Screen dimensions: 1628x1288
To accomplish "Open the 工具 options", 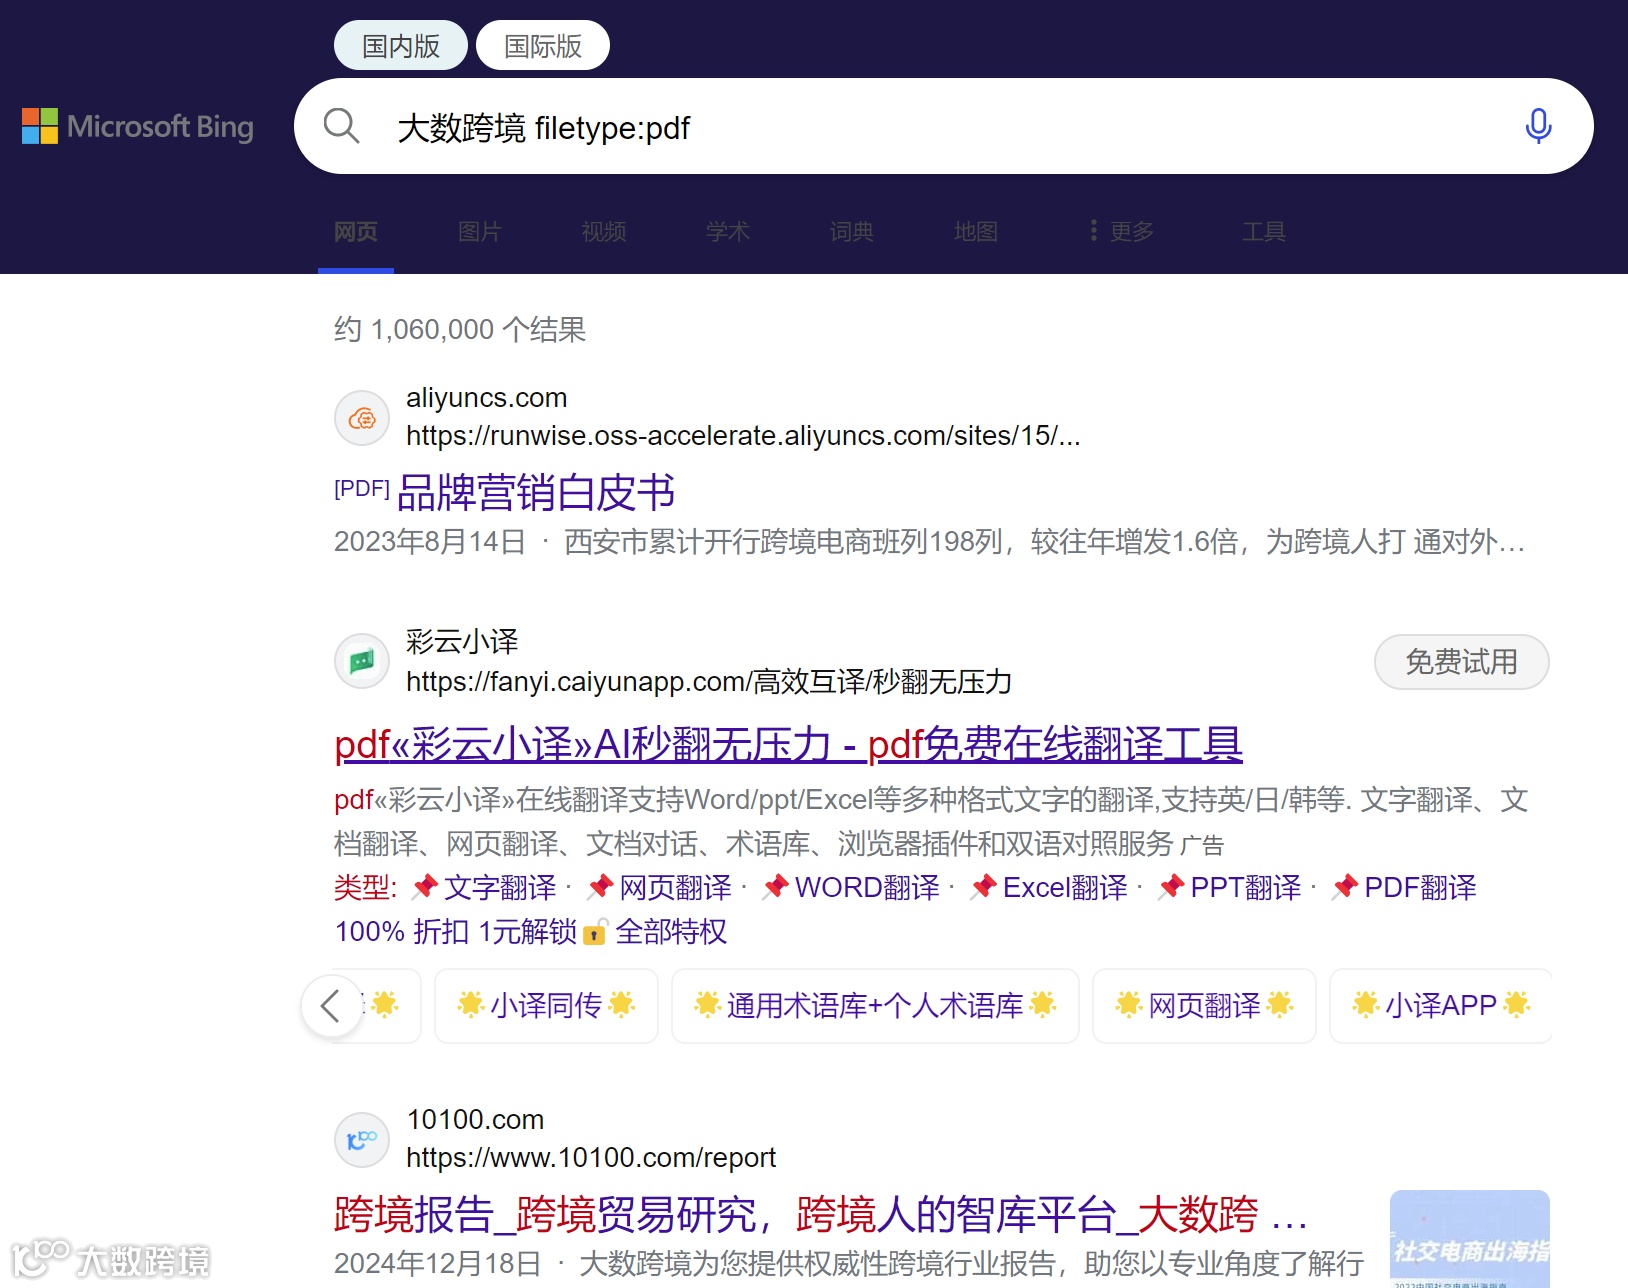I will (x=1263, y=231).
